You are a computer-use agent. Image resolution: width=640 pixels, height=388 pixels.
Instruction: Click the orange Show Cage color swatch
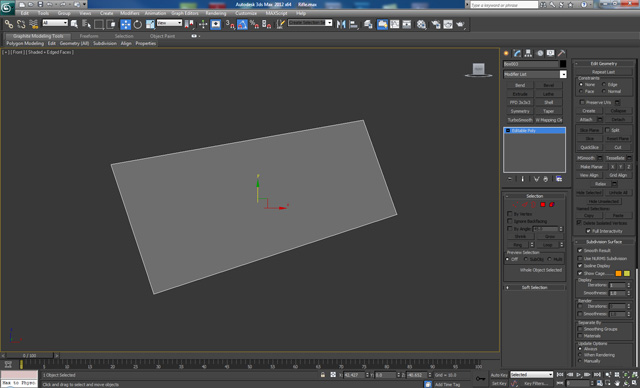point(618,273)
